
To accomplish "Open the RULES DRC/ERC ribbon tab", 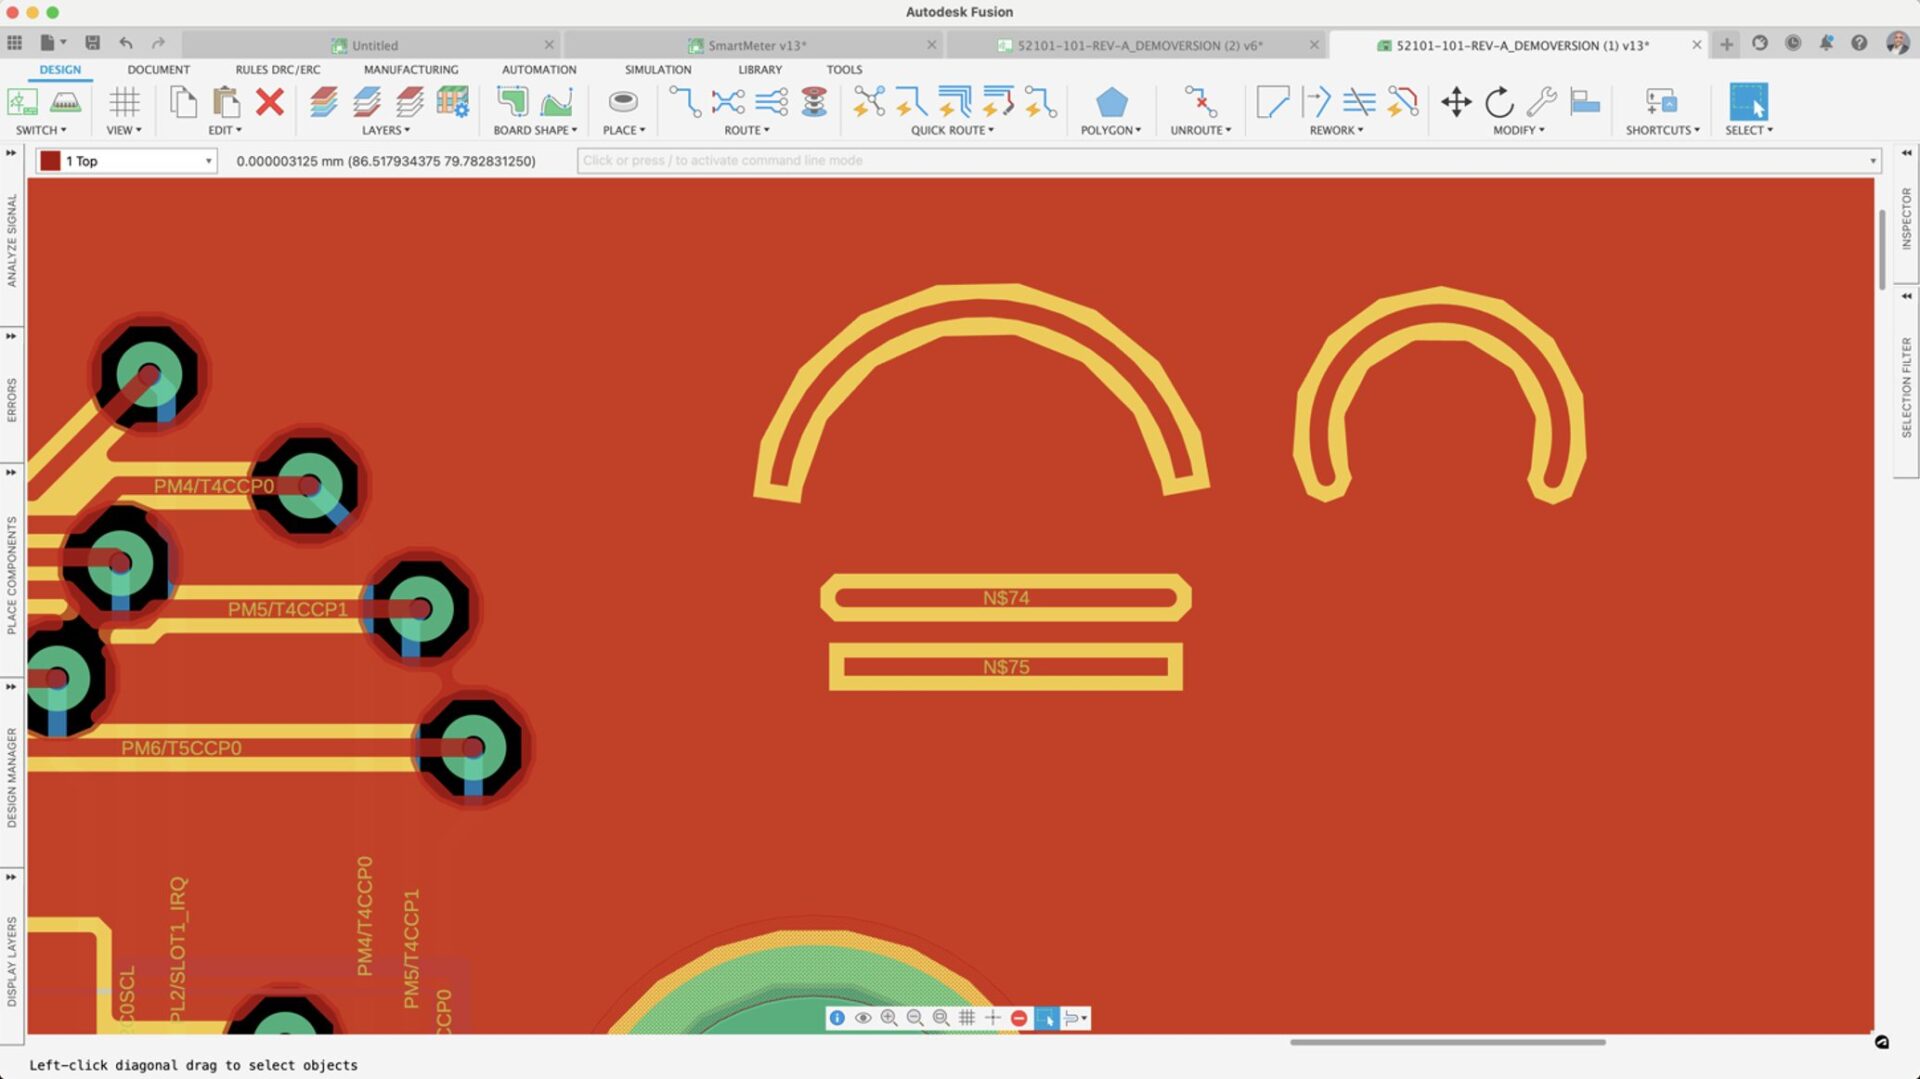I will [278, 70].
